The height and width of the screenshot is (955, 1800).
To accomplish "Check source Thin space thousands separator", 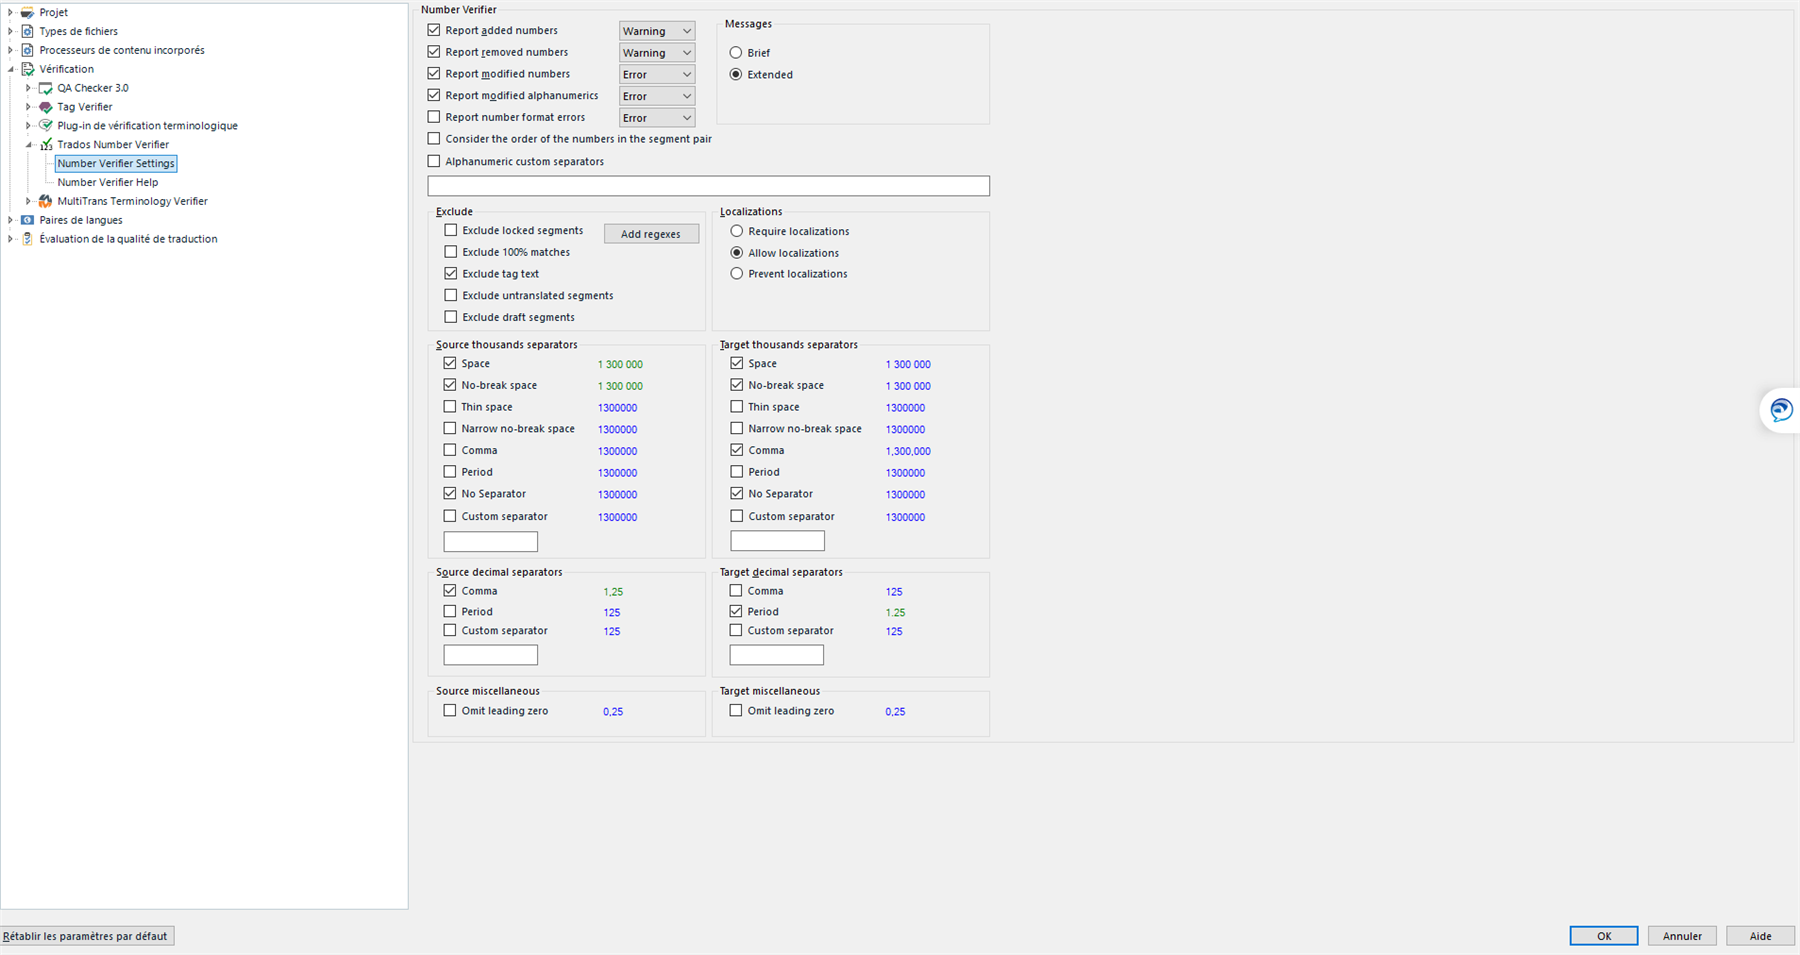I will click(450, 406).
